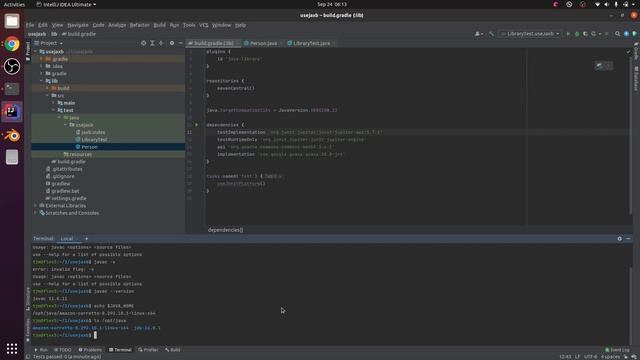Viewport: 640px width, 360px height.
Task: Click the UTF-8 encoding status bar entry
Action: 590,357
